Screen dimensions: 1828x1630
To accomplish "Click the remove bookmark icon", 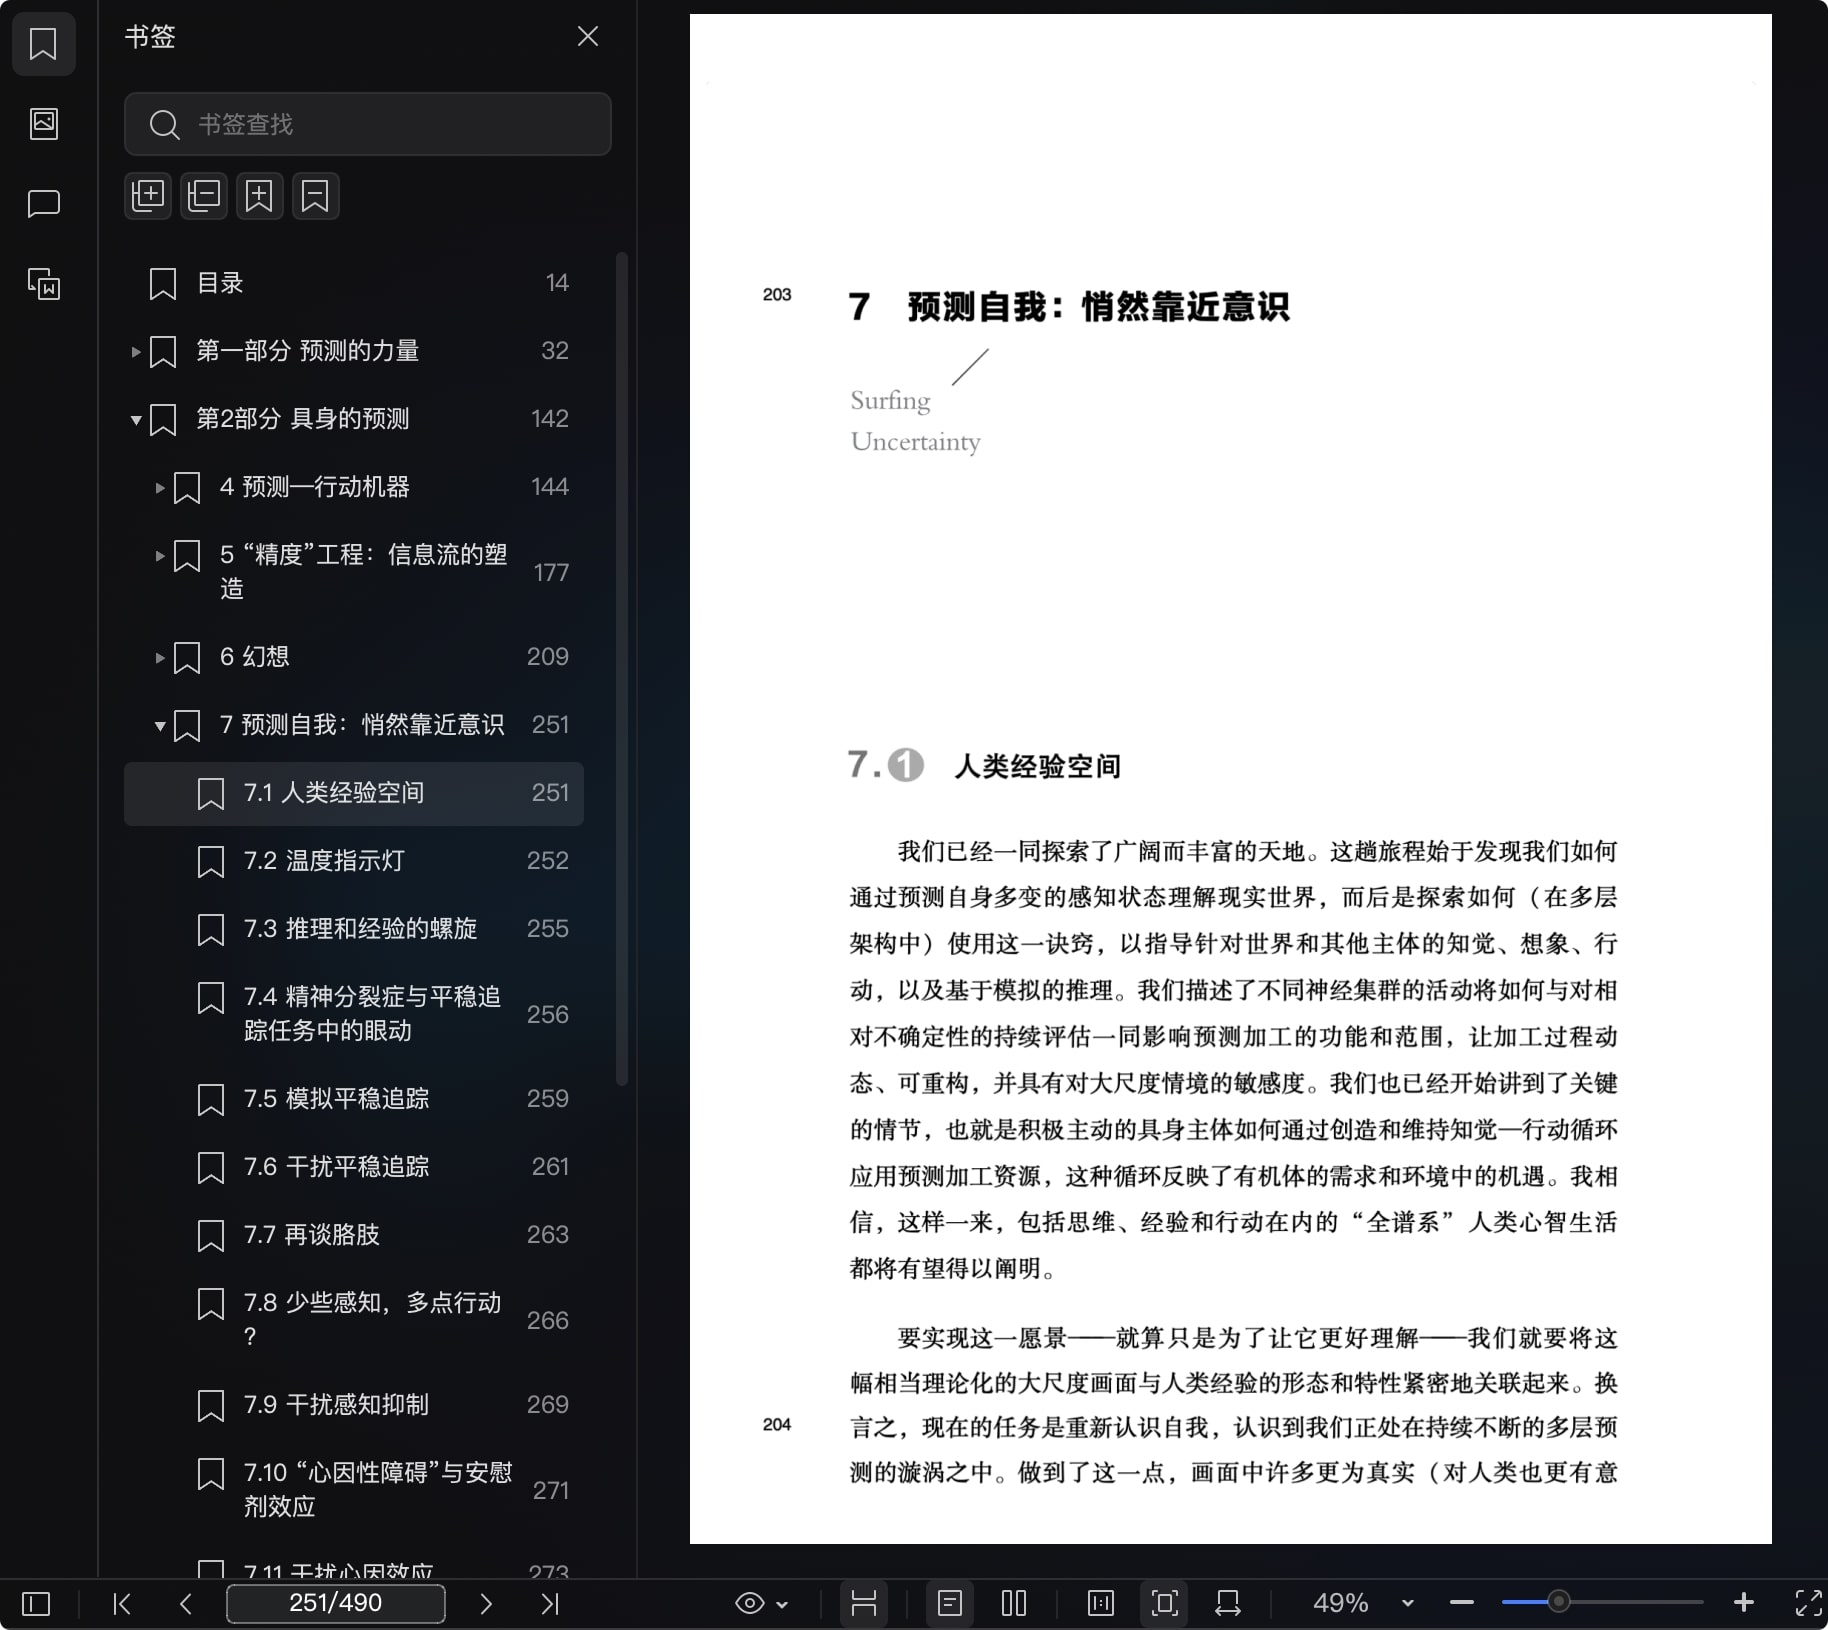I will (316, 195).
